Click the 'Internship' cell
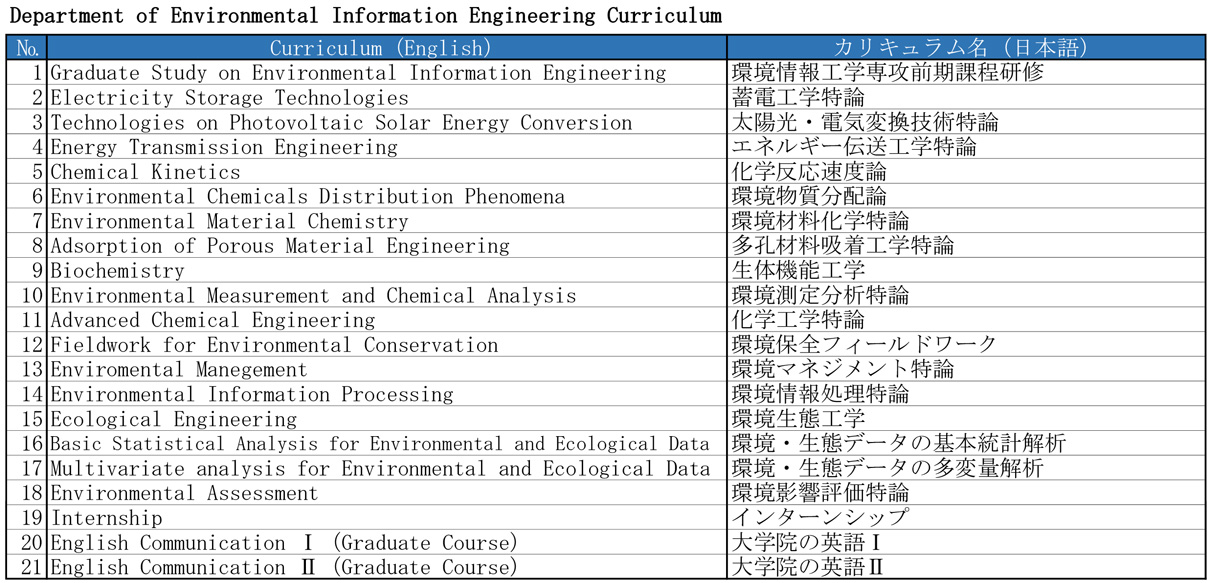1210x583 pixels. click(387, 519)
